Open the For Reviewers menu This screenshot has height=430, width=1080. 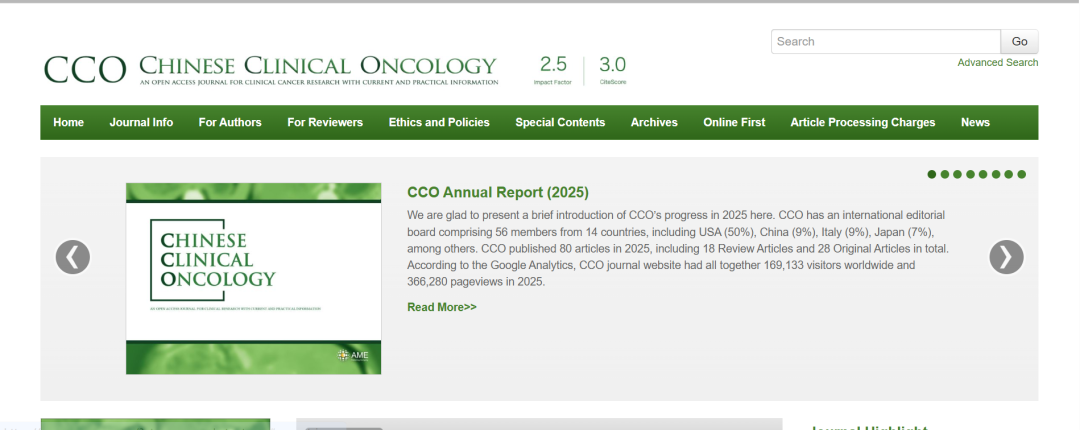[x=325, y=123]
